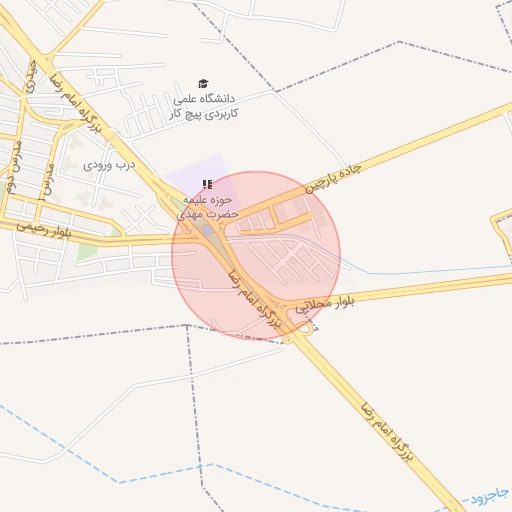Image resolution: width=512 pixels, height=512 pixels.
Task: Click the purple seminary grounds area
Action: [x=200, y=173]
